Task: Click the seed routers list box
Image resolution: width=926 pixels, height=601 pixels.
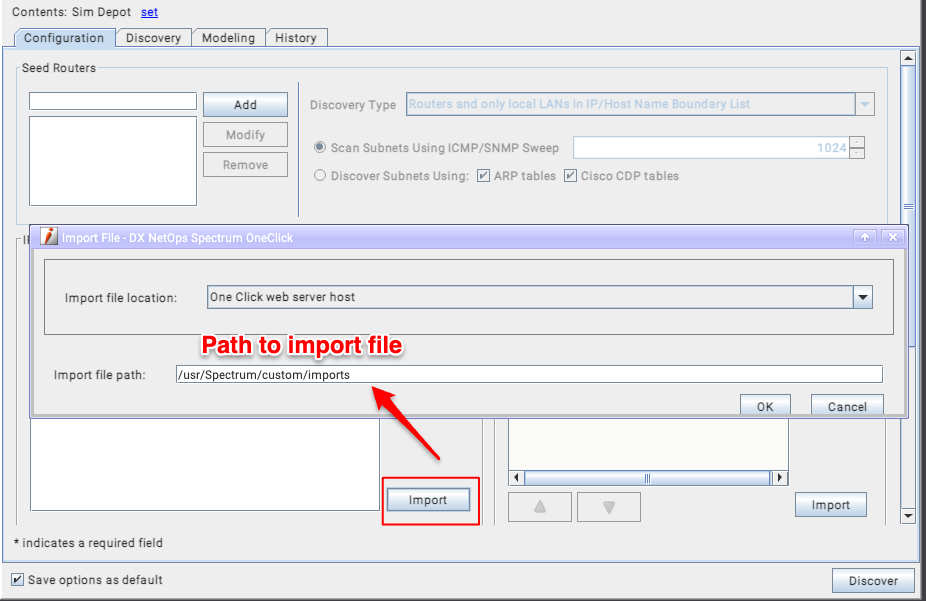Action: point(113,161)
